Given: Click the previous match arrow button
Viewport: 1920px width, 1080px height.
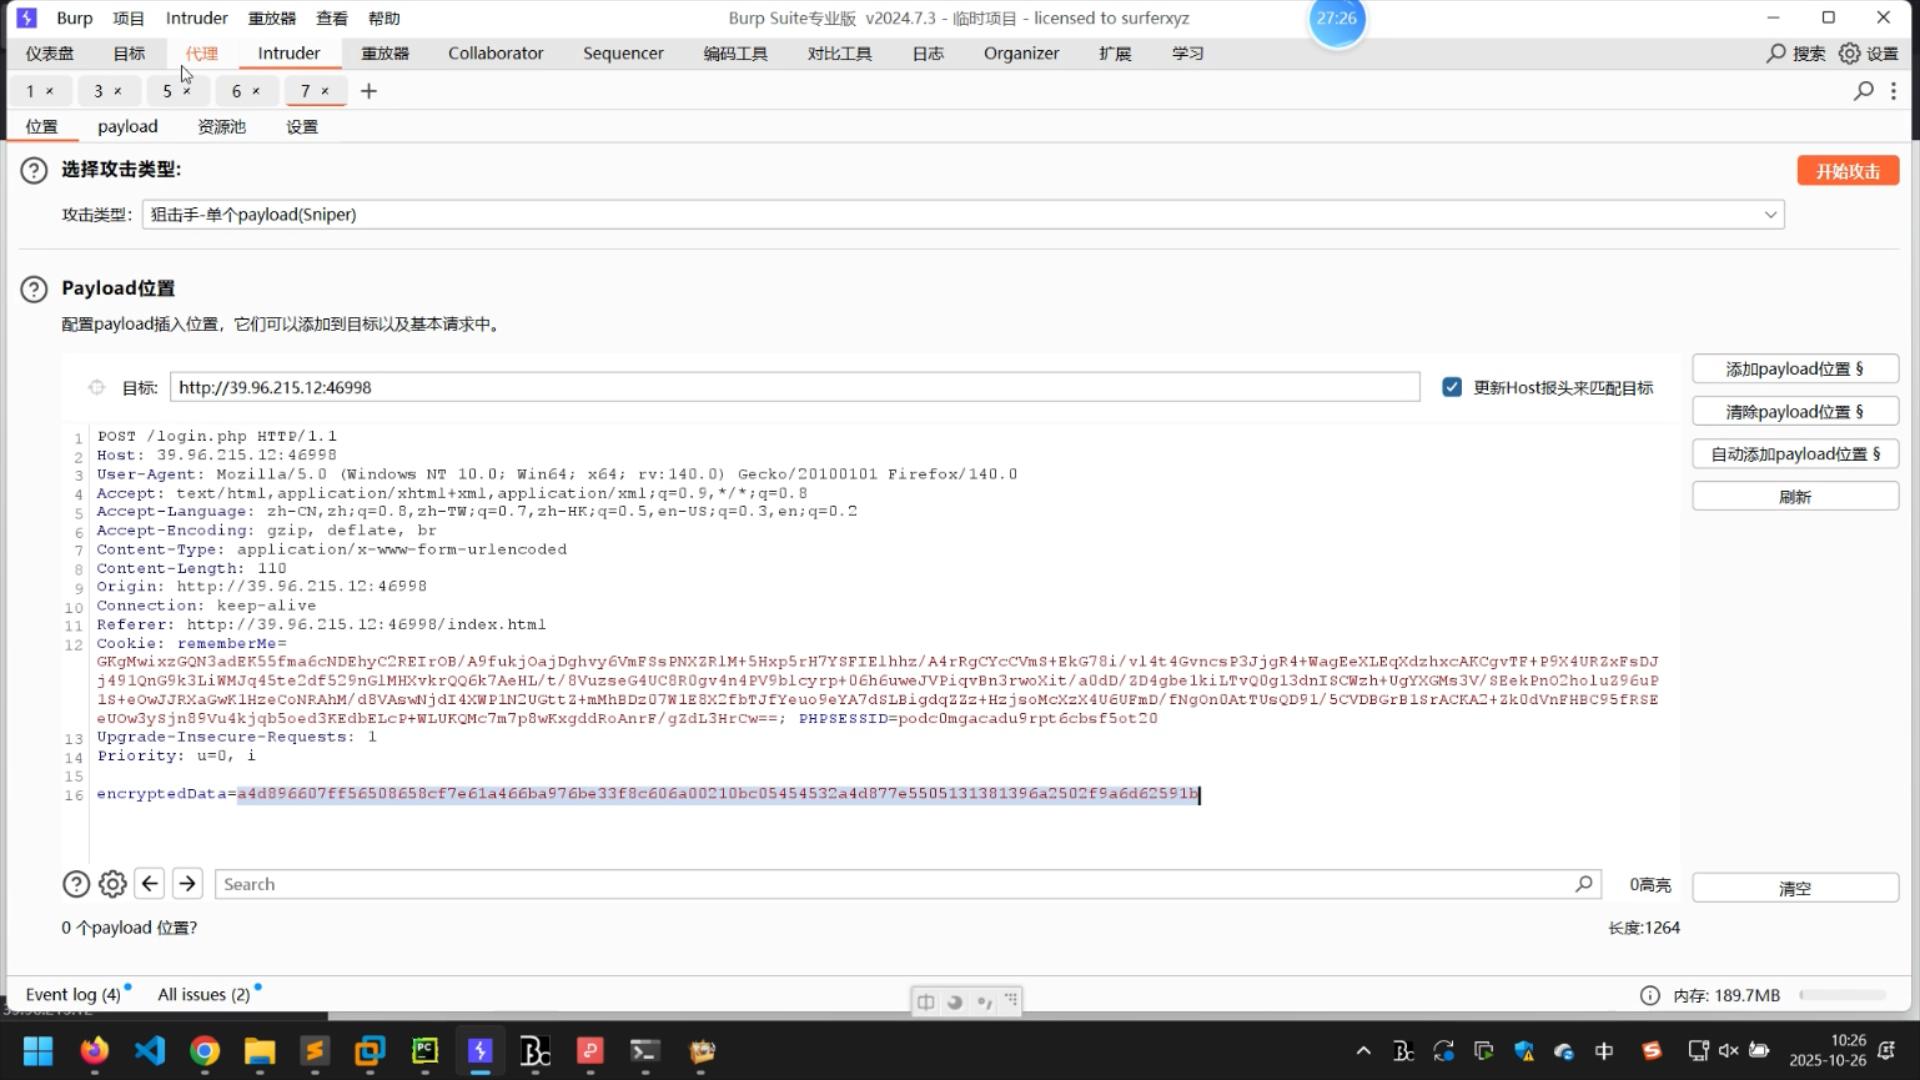Looking at the screenshot, I should pos(150,884).
